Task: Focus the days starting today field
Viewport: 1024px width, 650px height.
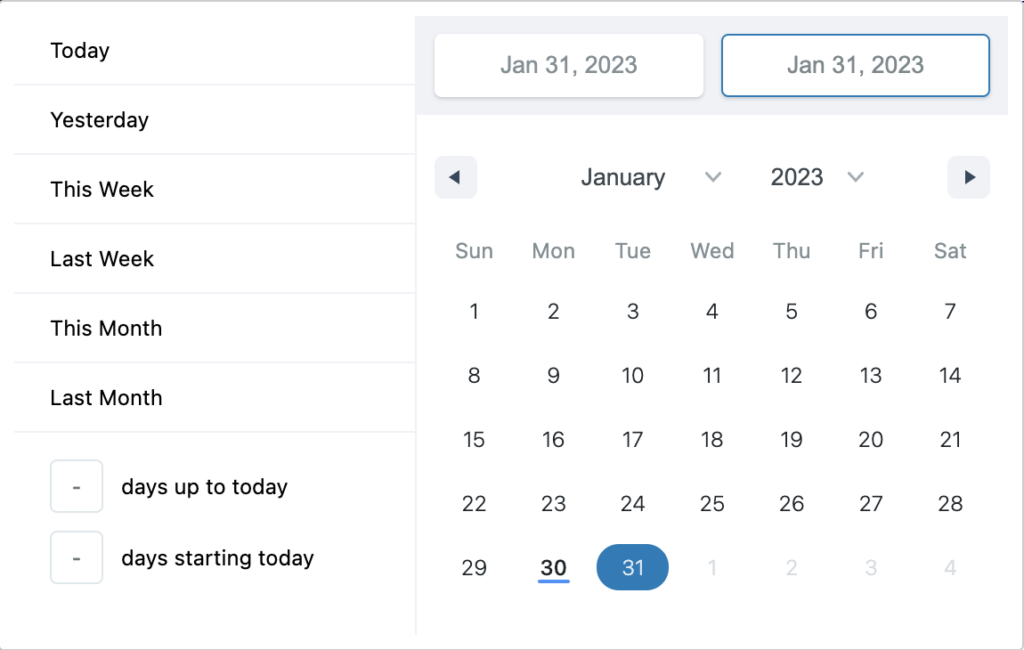Action: (x=76, y=557)
